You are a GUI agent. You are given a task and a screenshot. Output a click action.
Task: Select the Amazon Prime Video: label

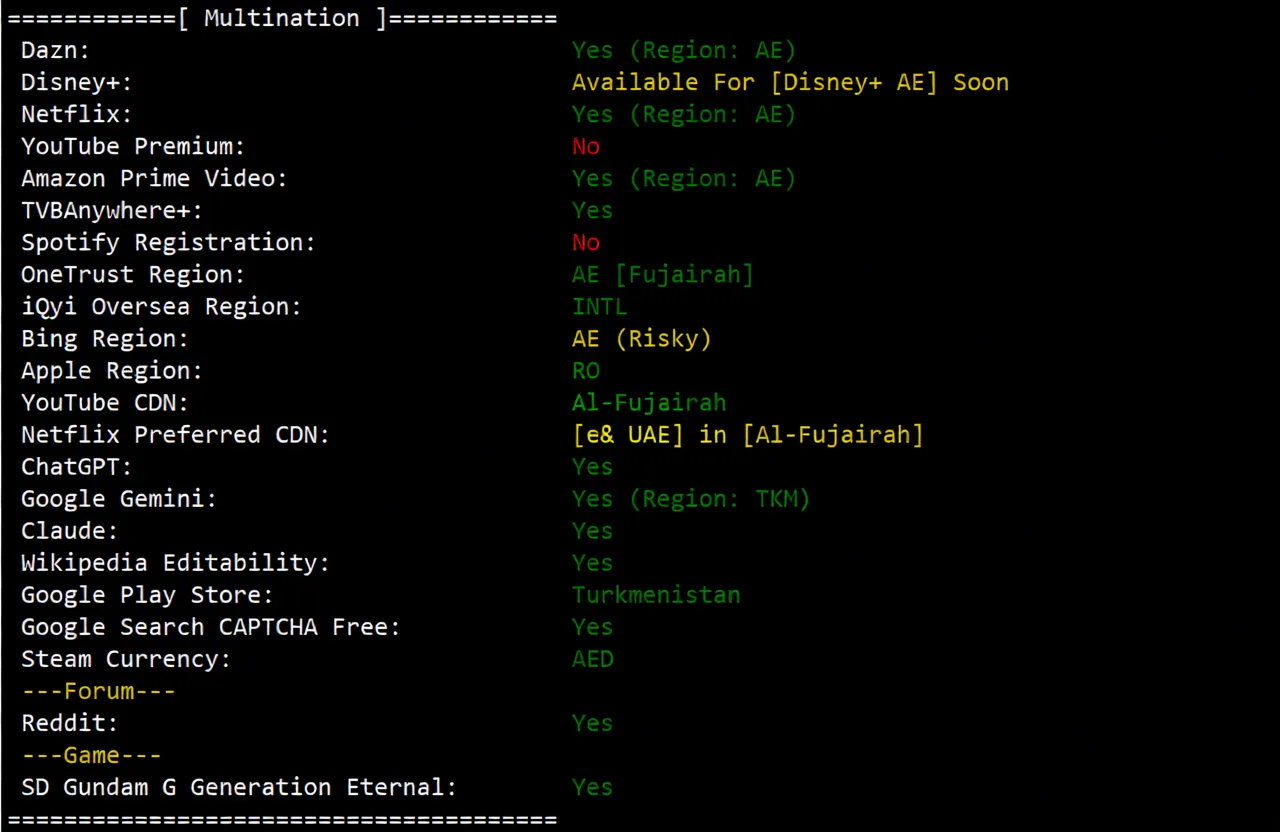click(x=154, y=178)
